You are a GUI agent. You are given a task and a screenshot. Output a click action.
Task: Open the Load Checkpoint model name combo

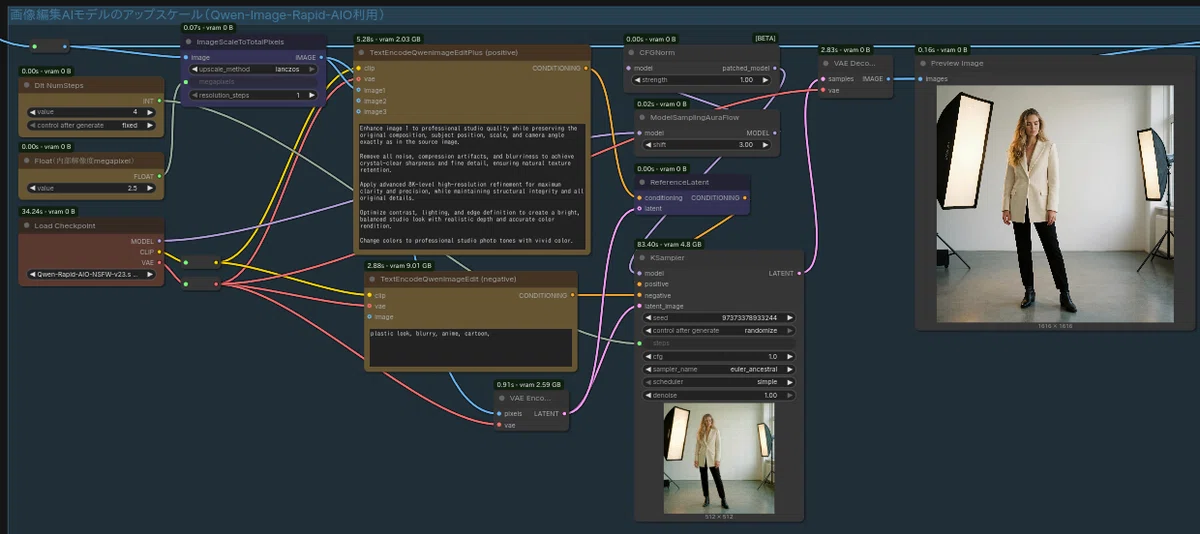(92, 274)
